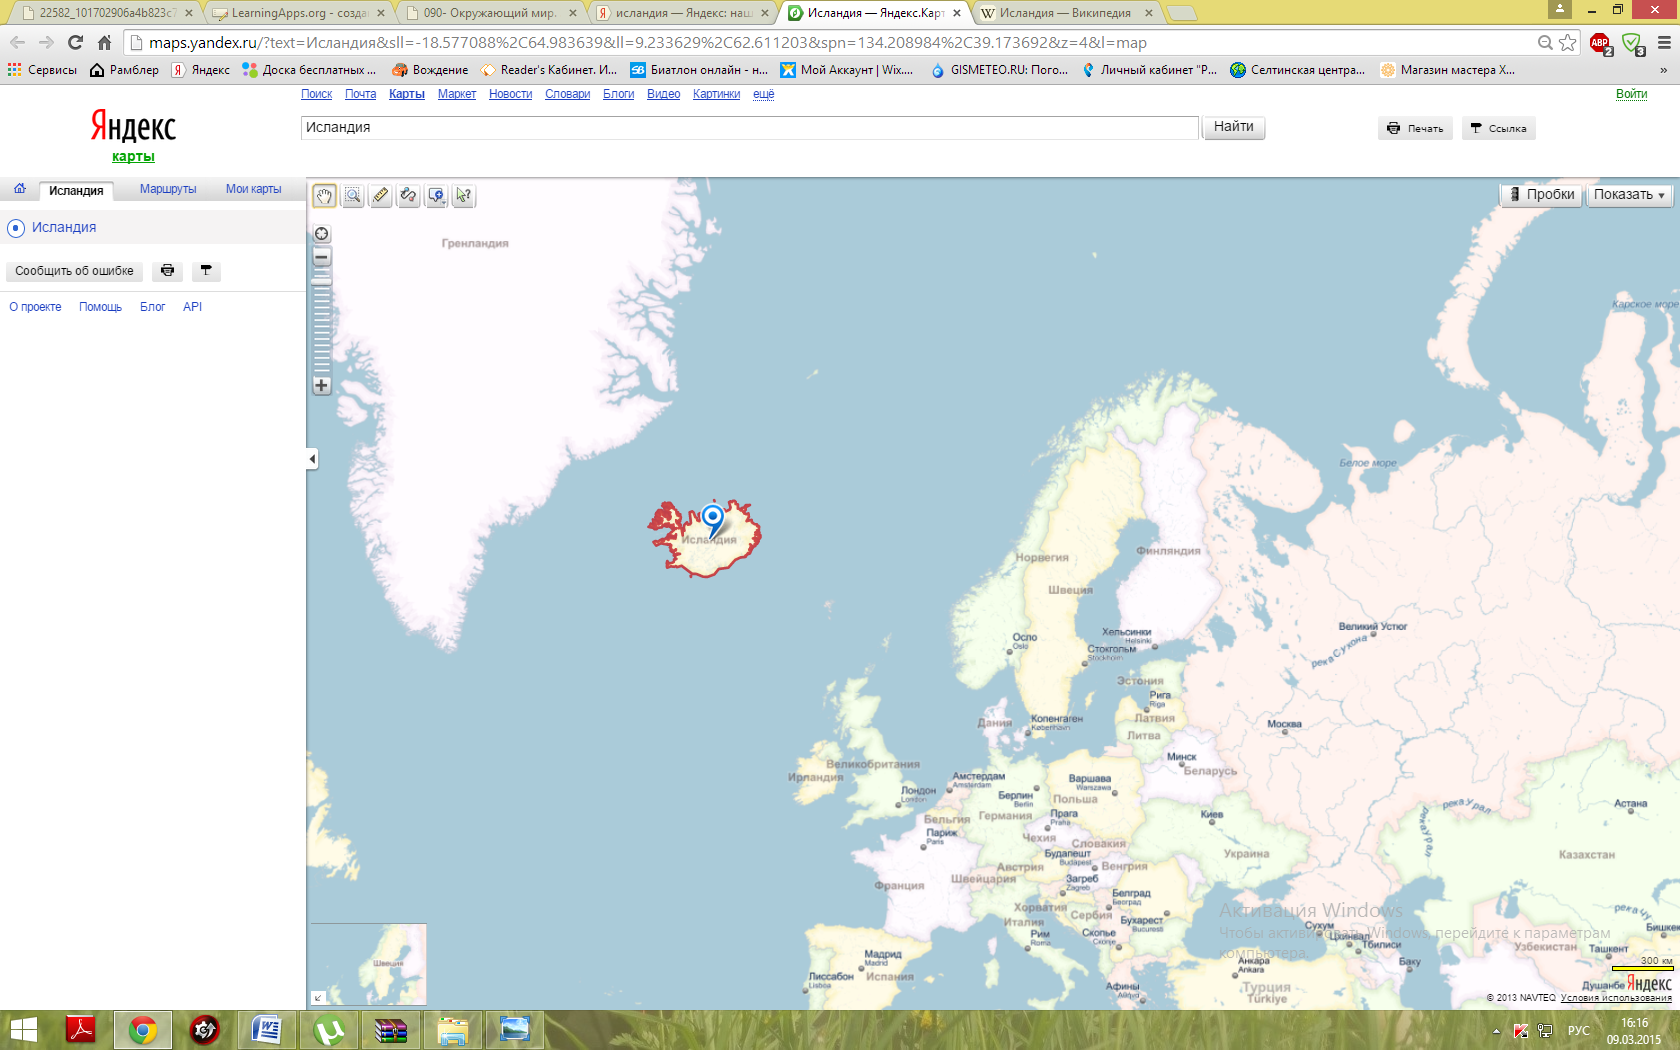Viewport: 1680px width, 1050px height.
Task: Collapse the left sidebar arrow
Action: [x=312, y=459]
